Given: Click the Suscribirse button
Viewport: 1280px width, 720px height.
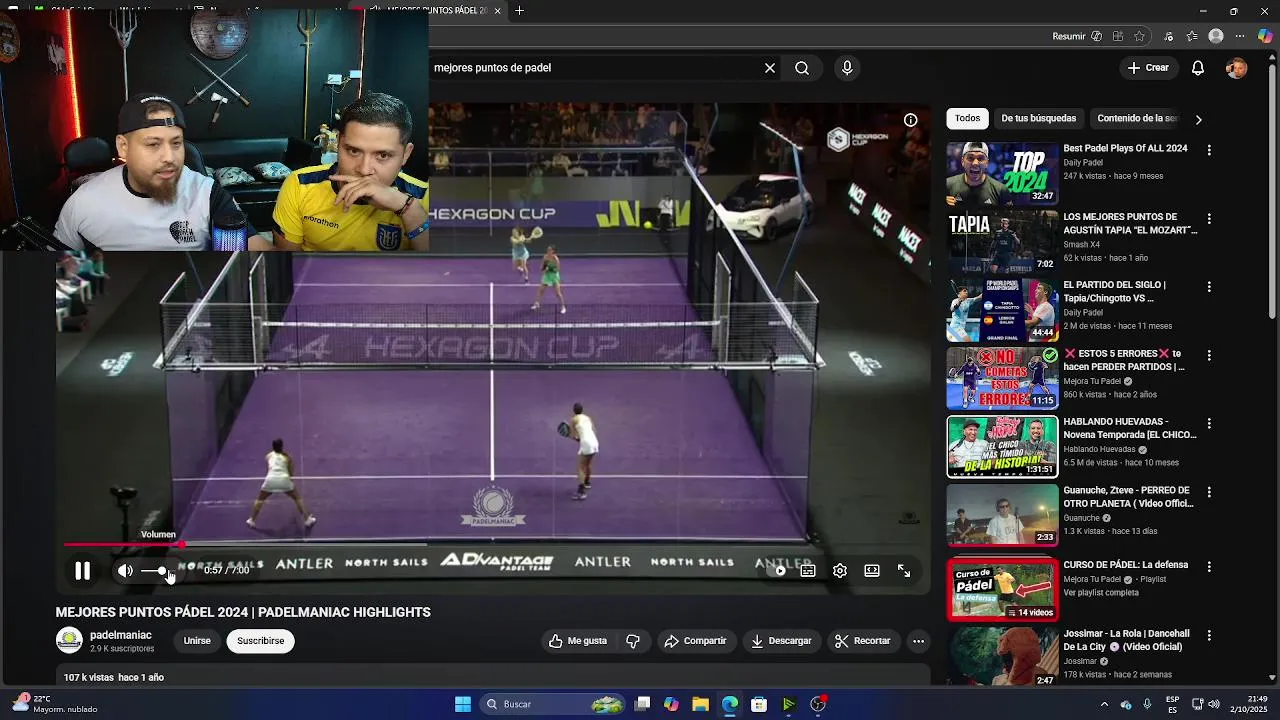Looking at the screenshot, I should [261, 641].
